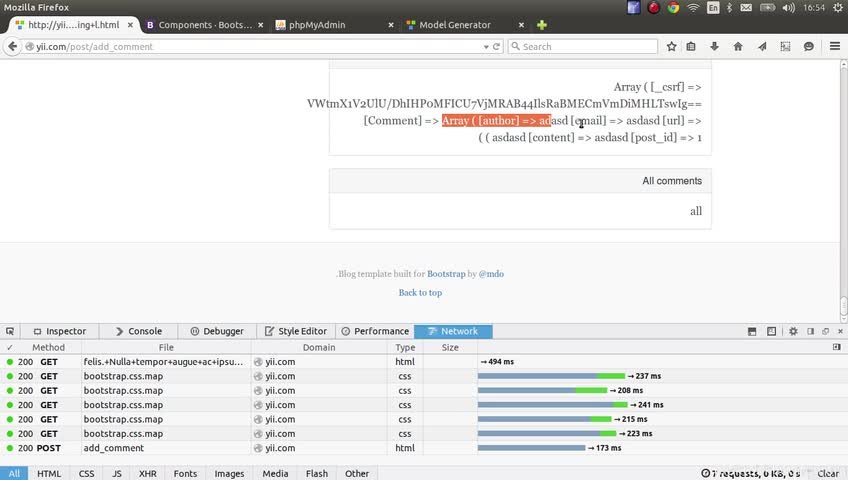Open the chat bubble Hello icon
Screen dimensions: 848x480
coord(809,46)
